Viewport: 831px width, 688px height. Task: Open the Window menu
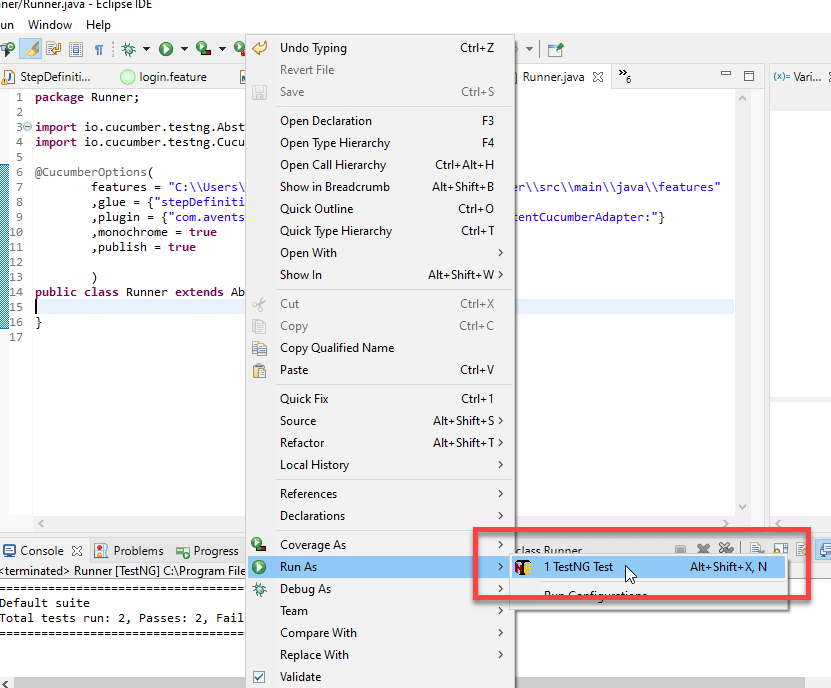click(x=50, y=24)
